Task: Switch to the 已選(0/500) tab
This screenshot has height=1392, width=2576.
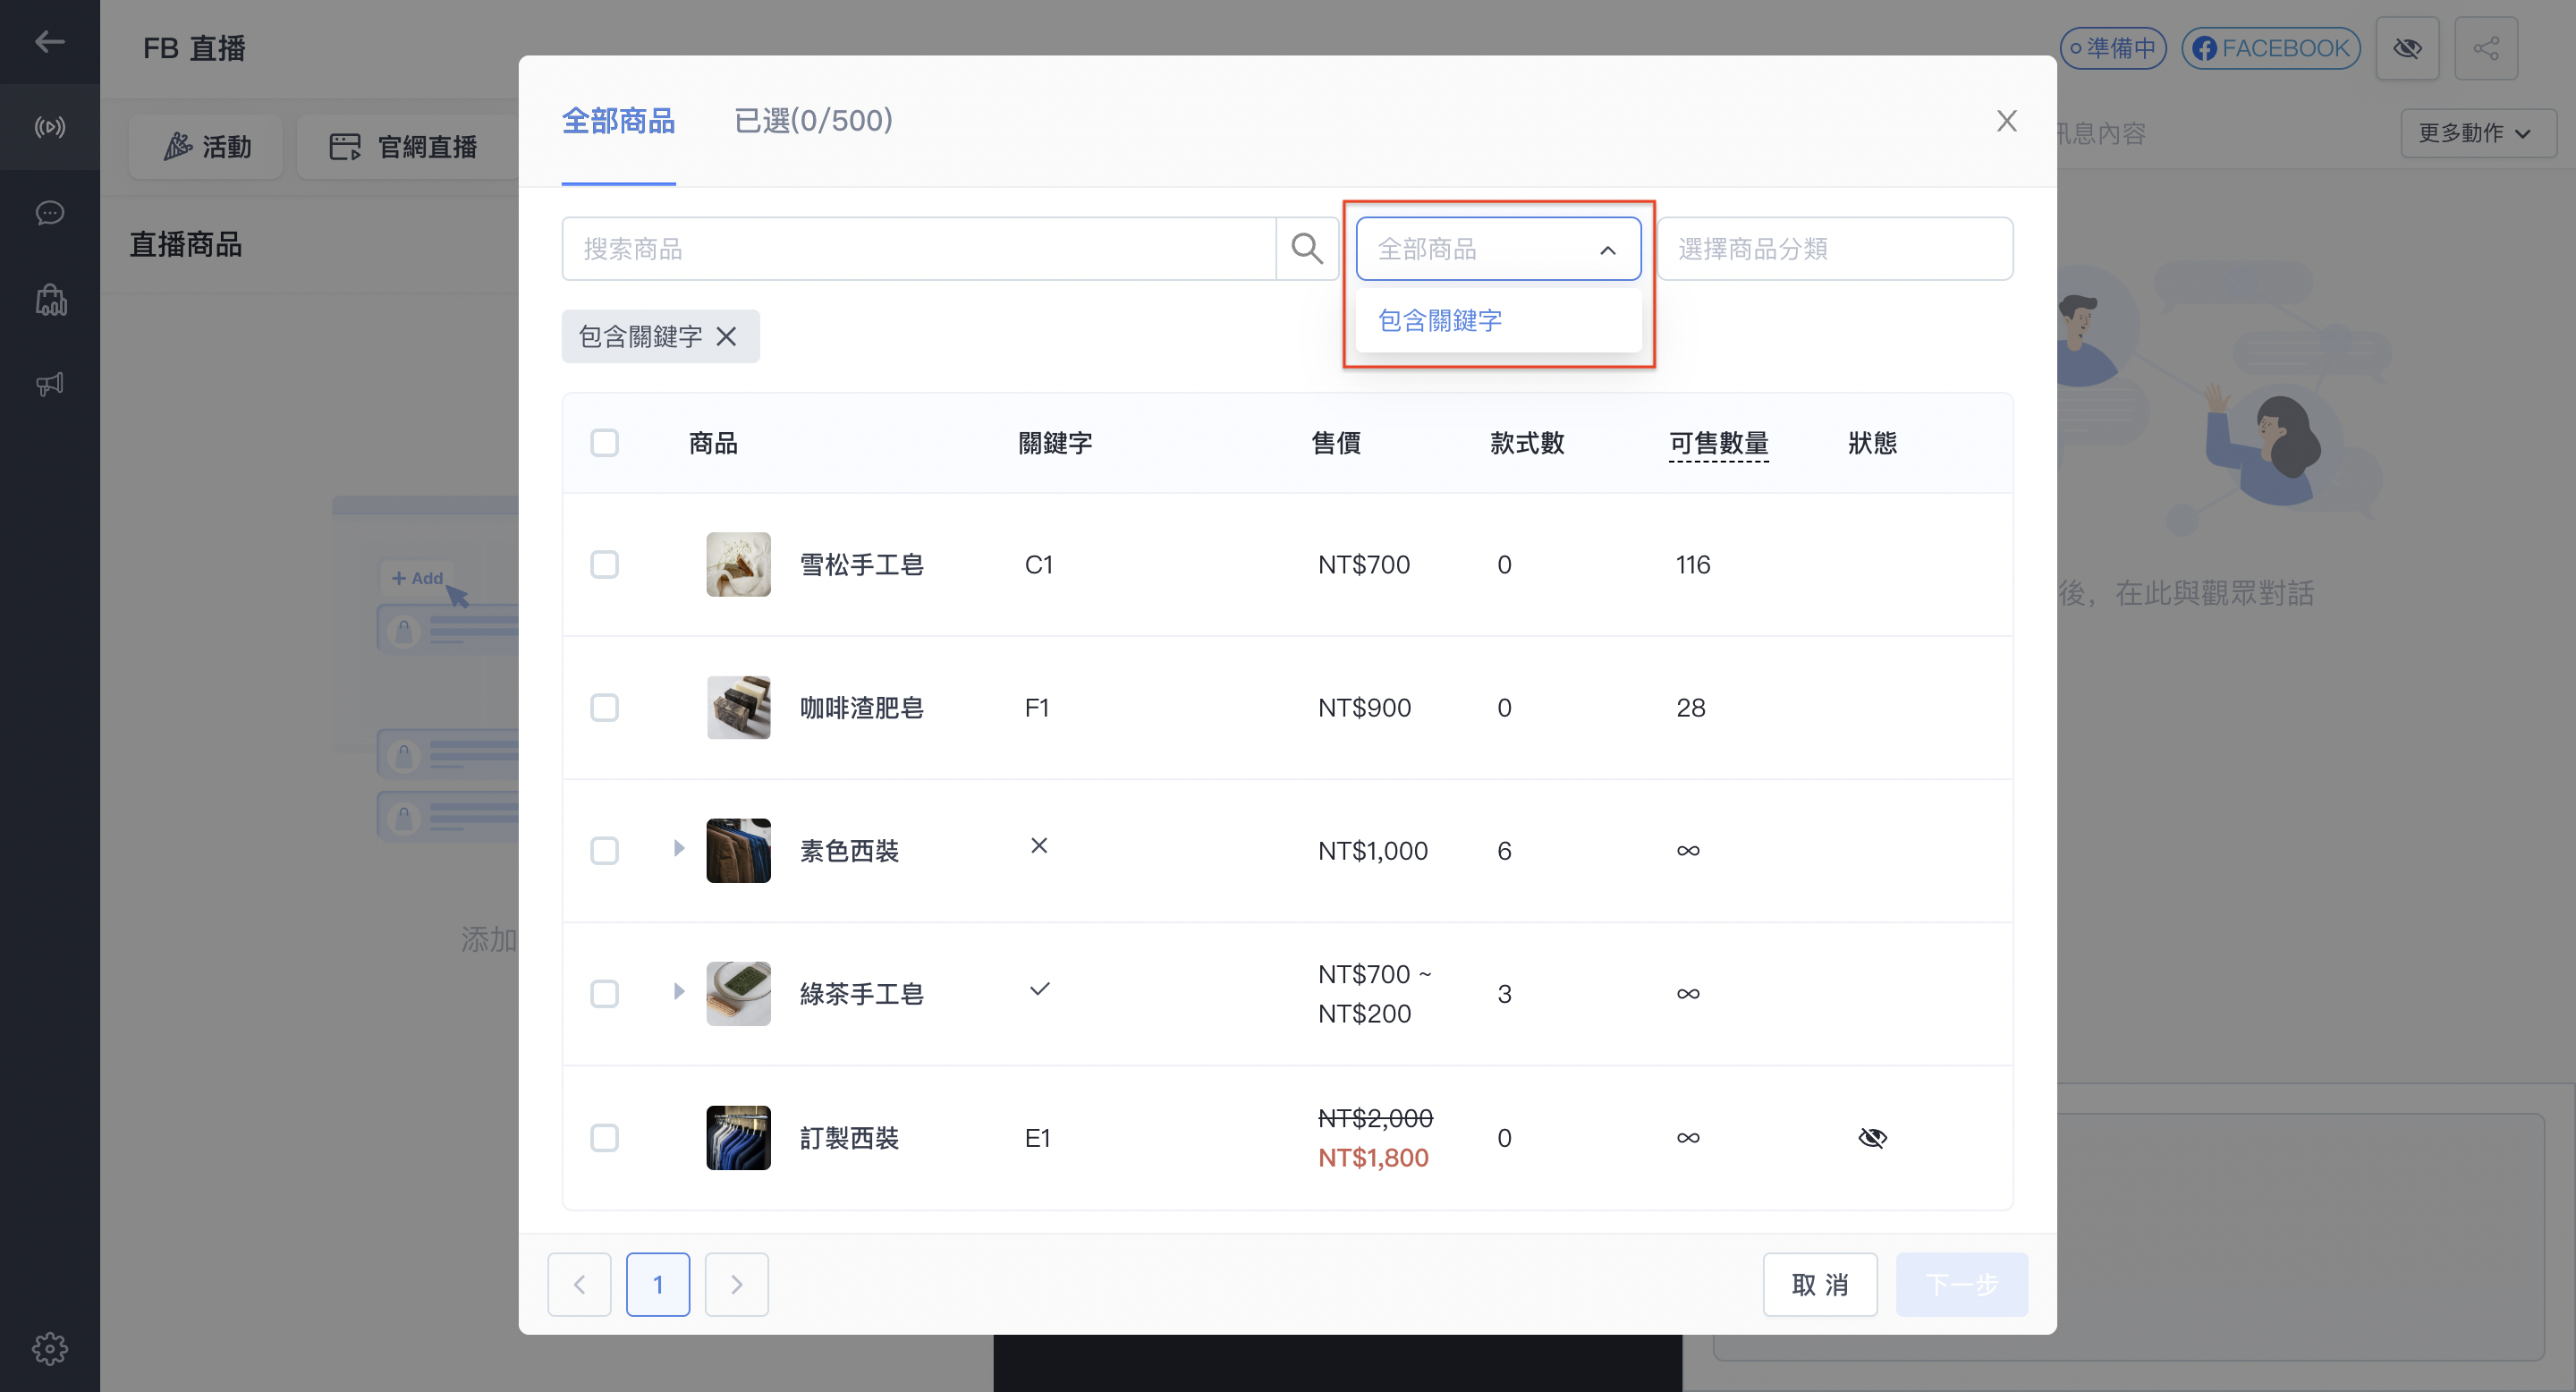Action: pyautogui.click(x=813, y=120)
